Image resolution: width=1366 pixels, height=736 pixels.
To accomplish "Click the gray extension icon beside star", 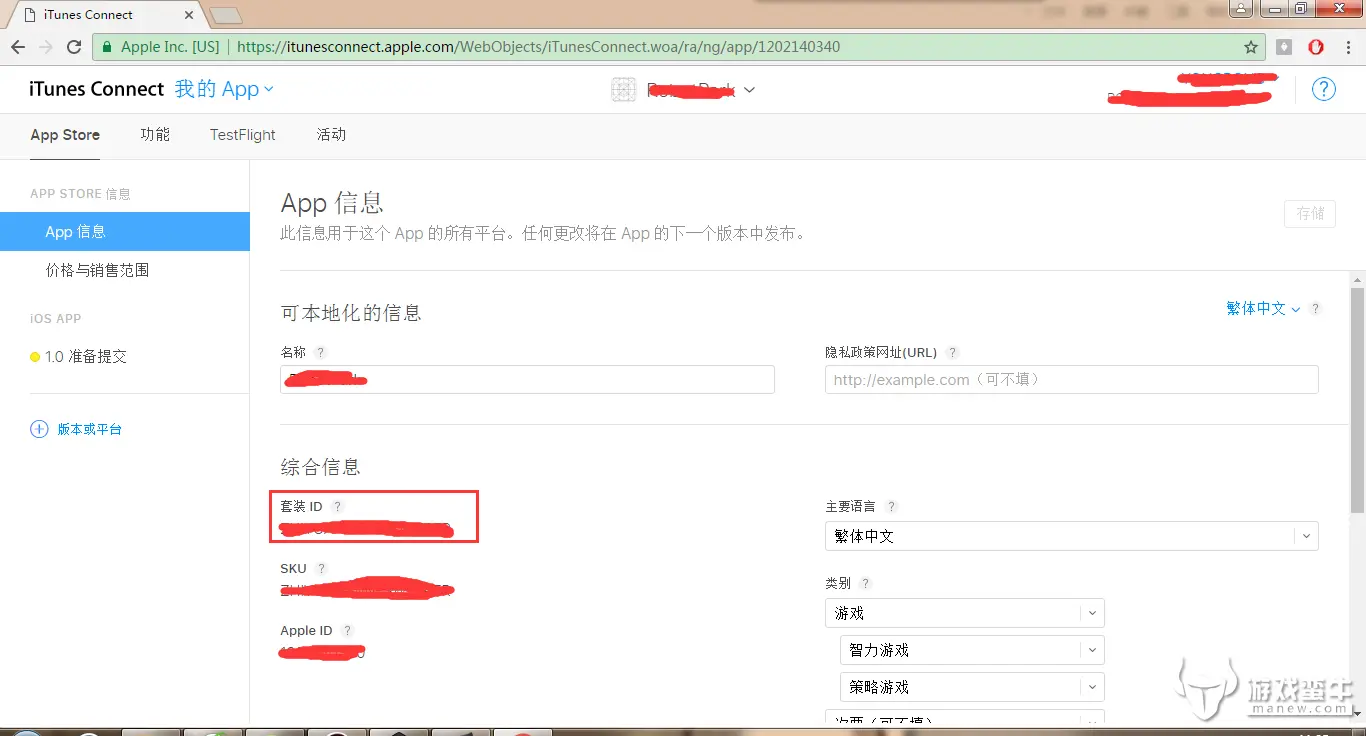I will (1285, 47).
